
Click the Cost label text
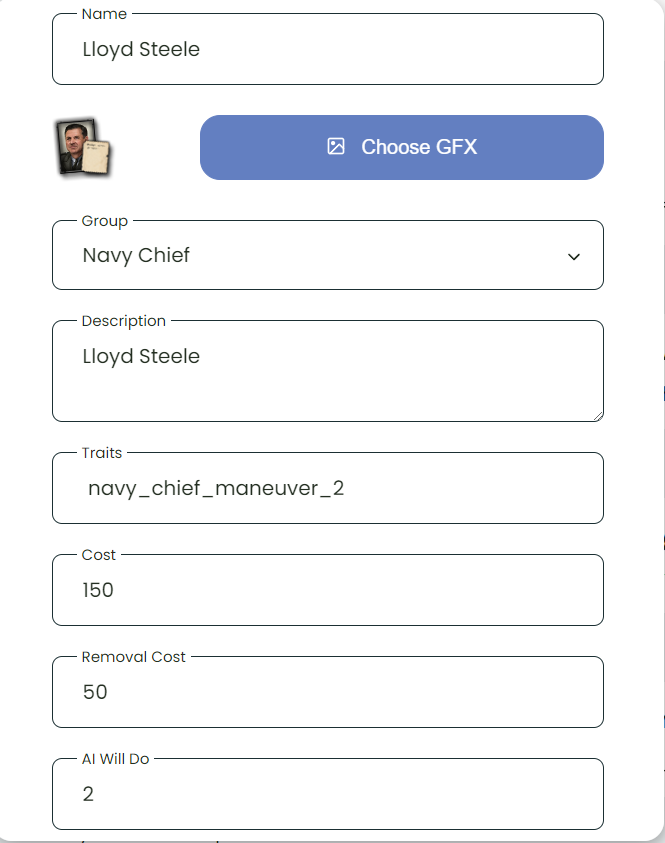pyautogui.click(x=98, y=555)
